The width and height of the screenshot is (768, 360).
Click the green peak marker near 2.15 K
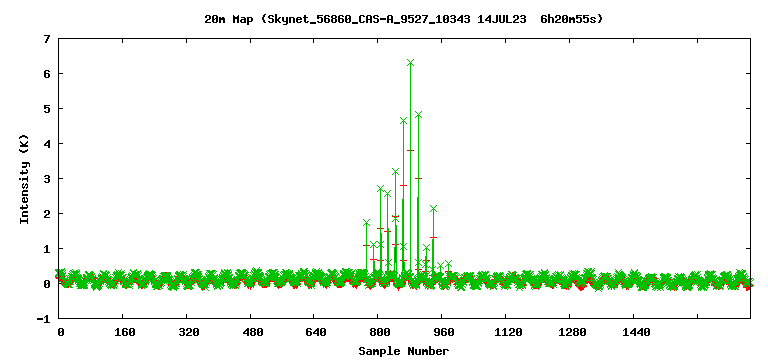coord(433,209)
